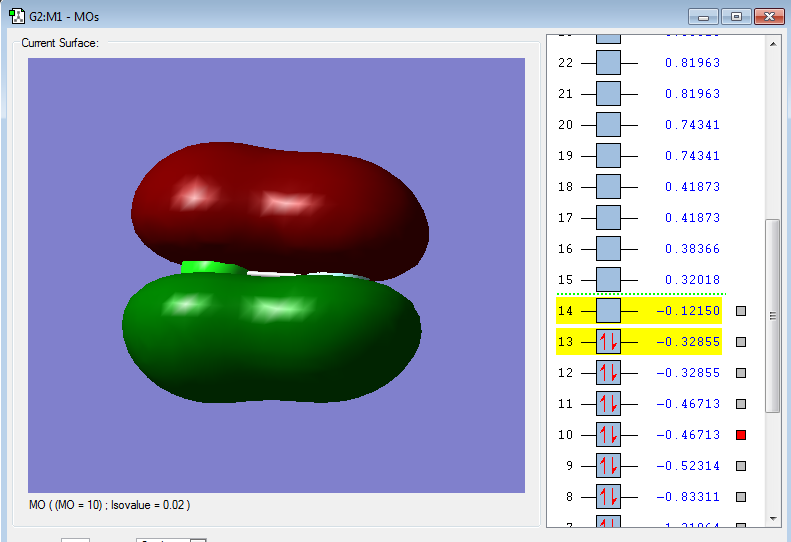The height and width of the screenshot is (542, 791).
Task: Click the highlighted orbital number 14
Action: [566, 311]
